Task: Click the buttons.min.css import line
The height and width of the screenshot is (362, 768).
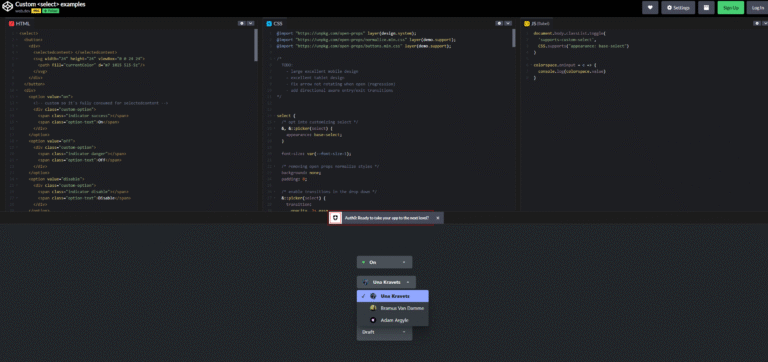Action: 364,46
